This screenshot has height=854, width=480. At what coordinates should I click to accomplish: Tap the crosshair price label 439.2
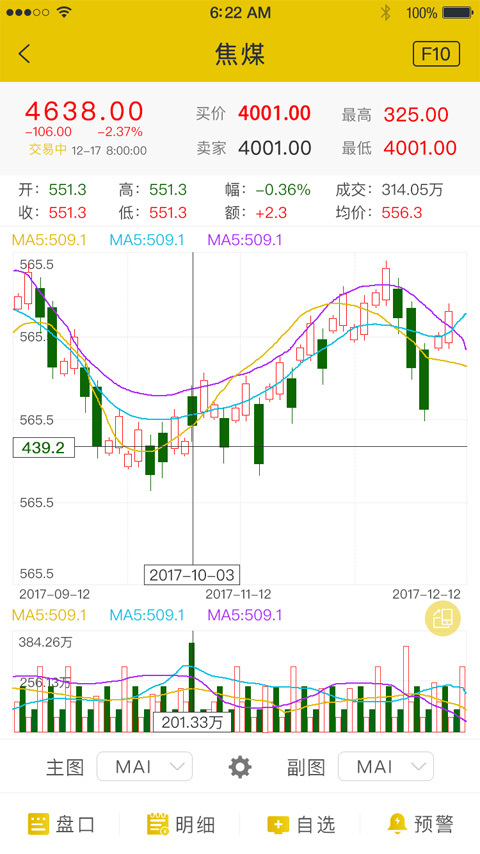tap(44, 448)
